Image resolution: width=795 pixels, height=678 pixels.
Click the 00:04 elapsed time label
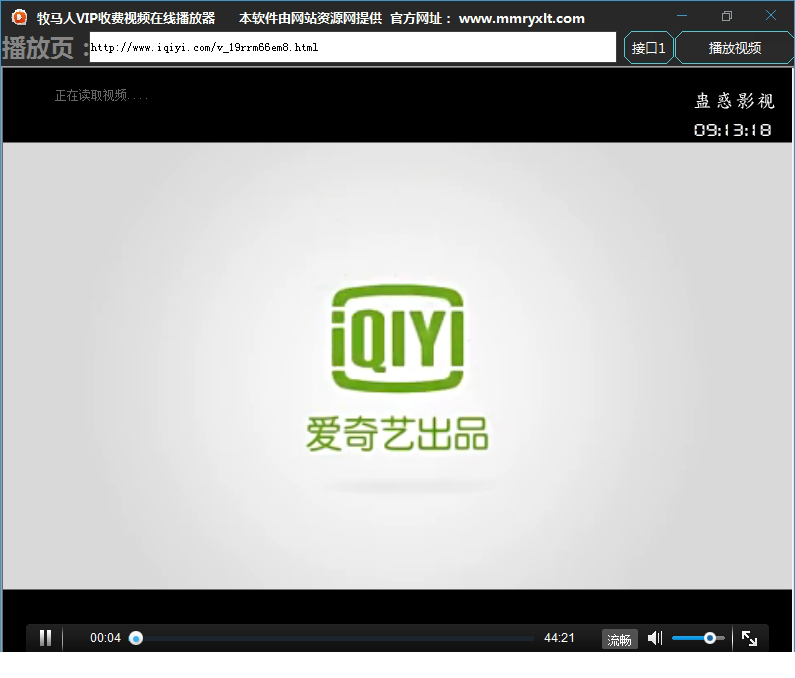point(105,637)
